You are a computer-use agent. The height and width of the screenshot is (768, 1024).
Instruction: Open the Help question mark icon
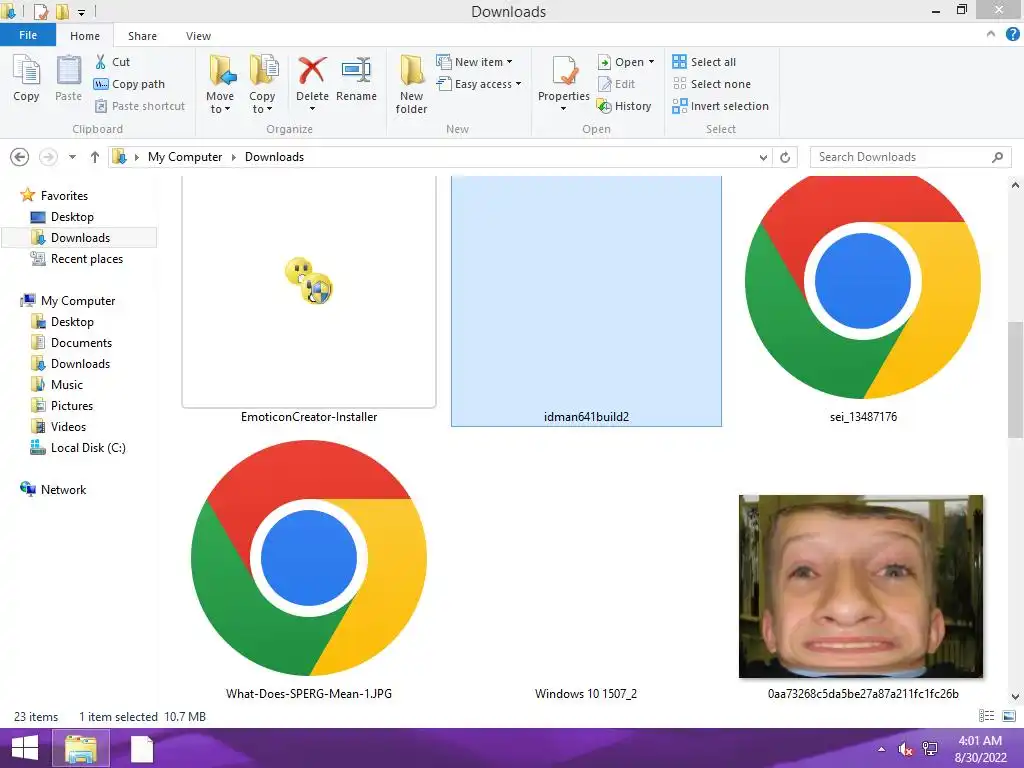point(1012,34)
